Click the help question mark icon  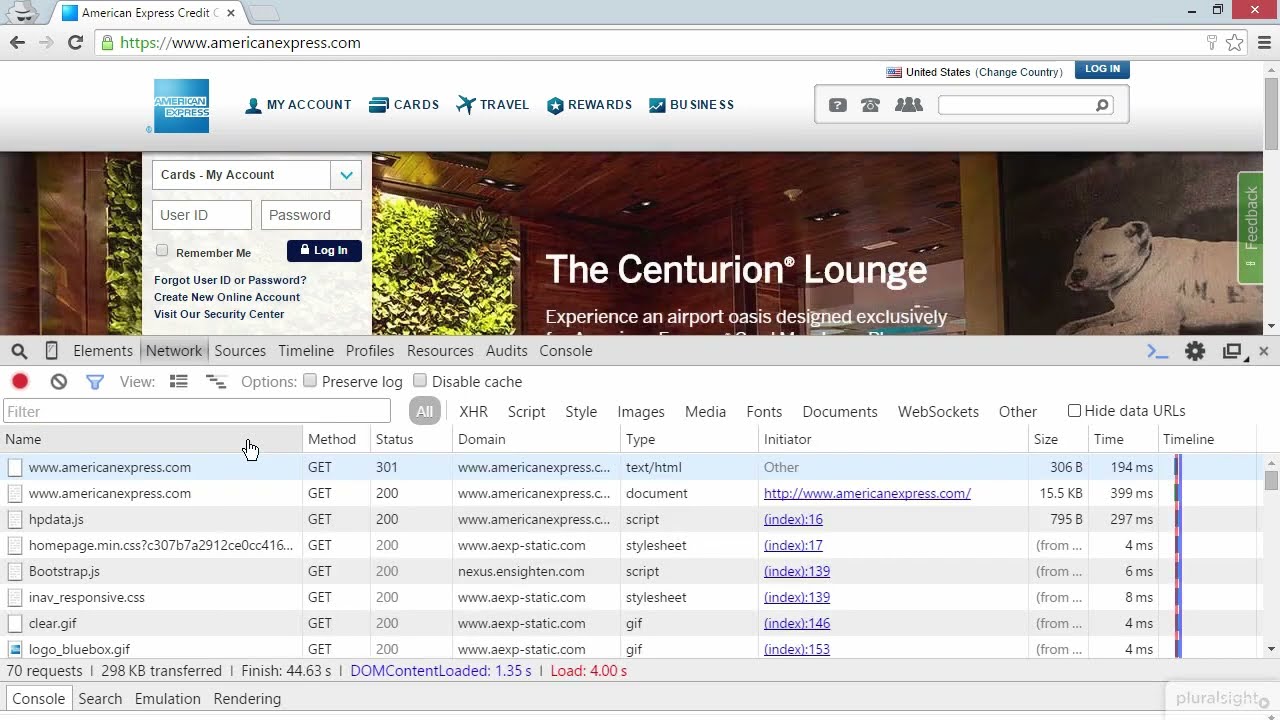838,105
